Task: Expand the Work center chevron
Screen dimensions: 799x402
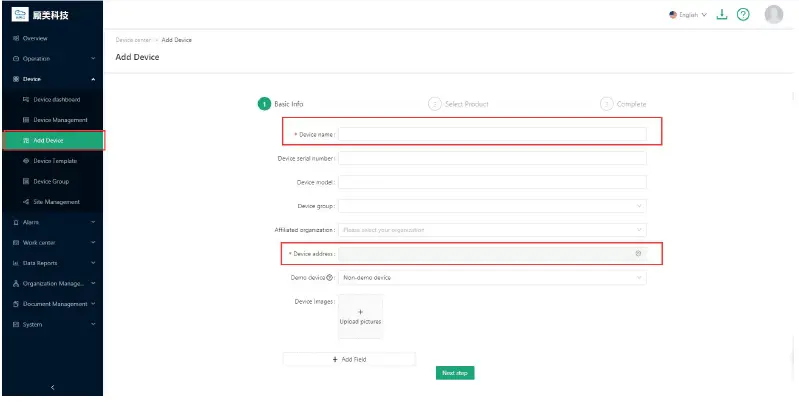Action: 93,243
